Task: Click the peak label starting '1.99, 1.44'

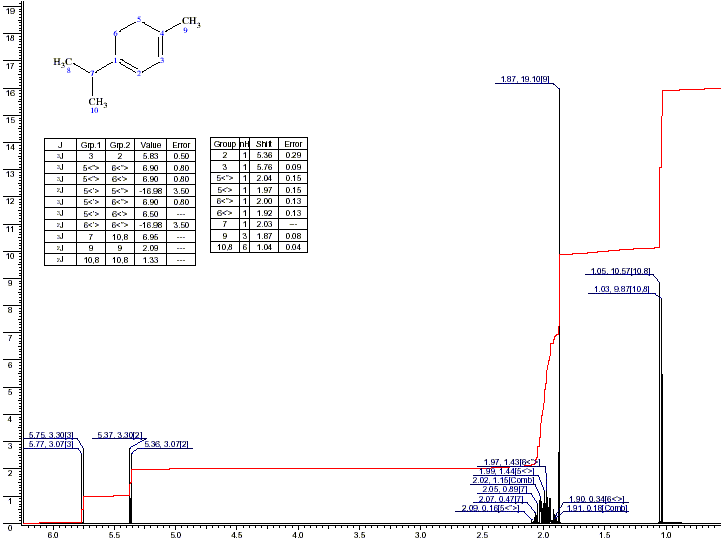Action: point(507,471)
